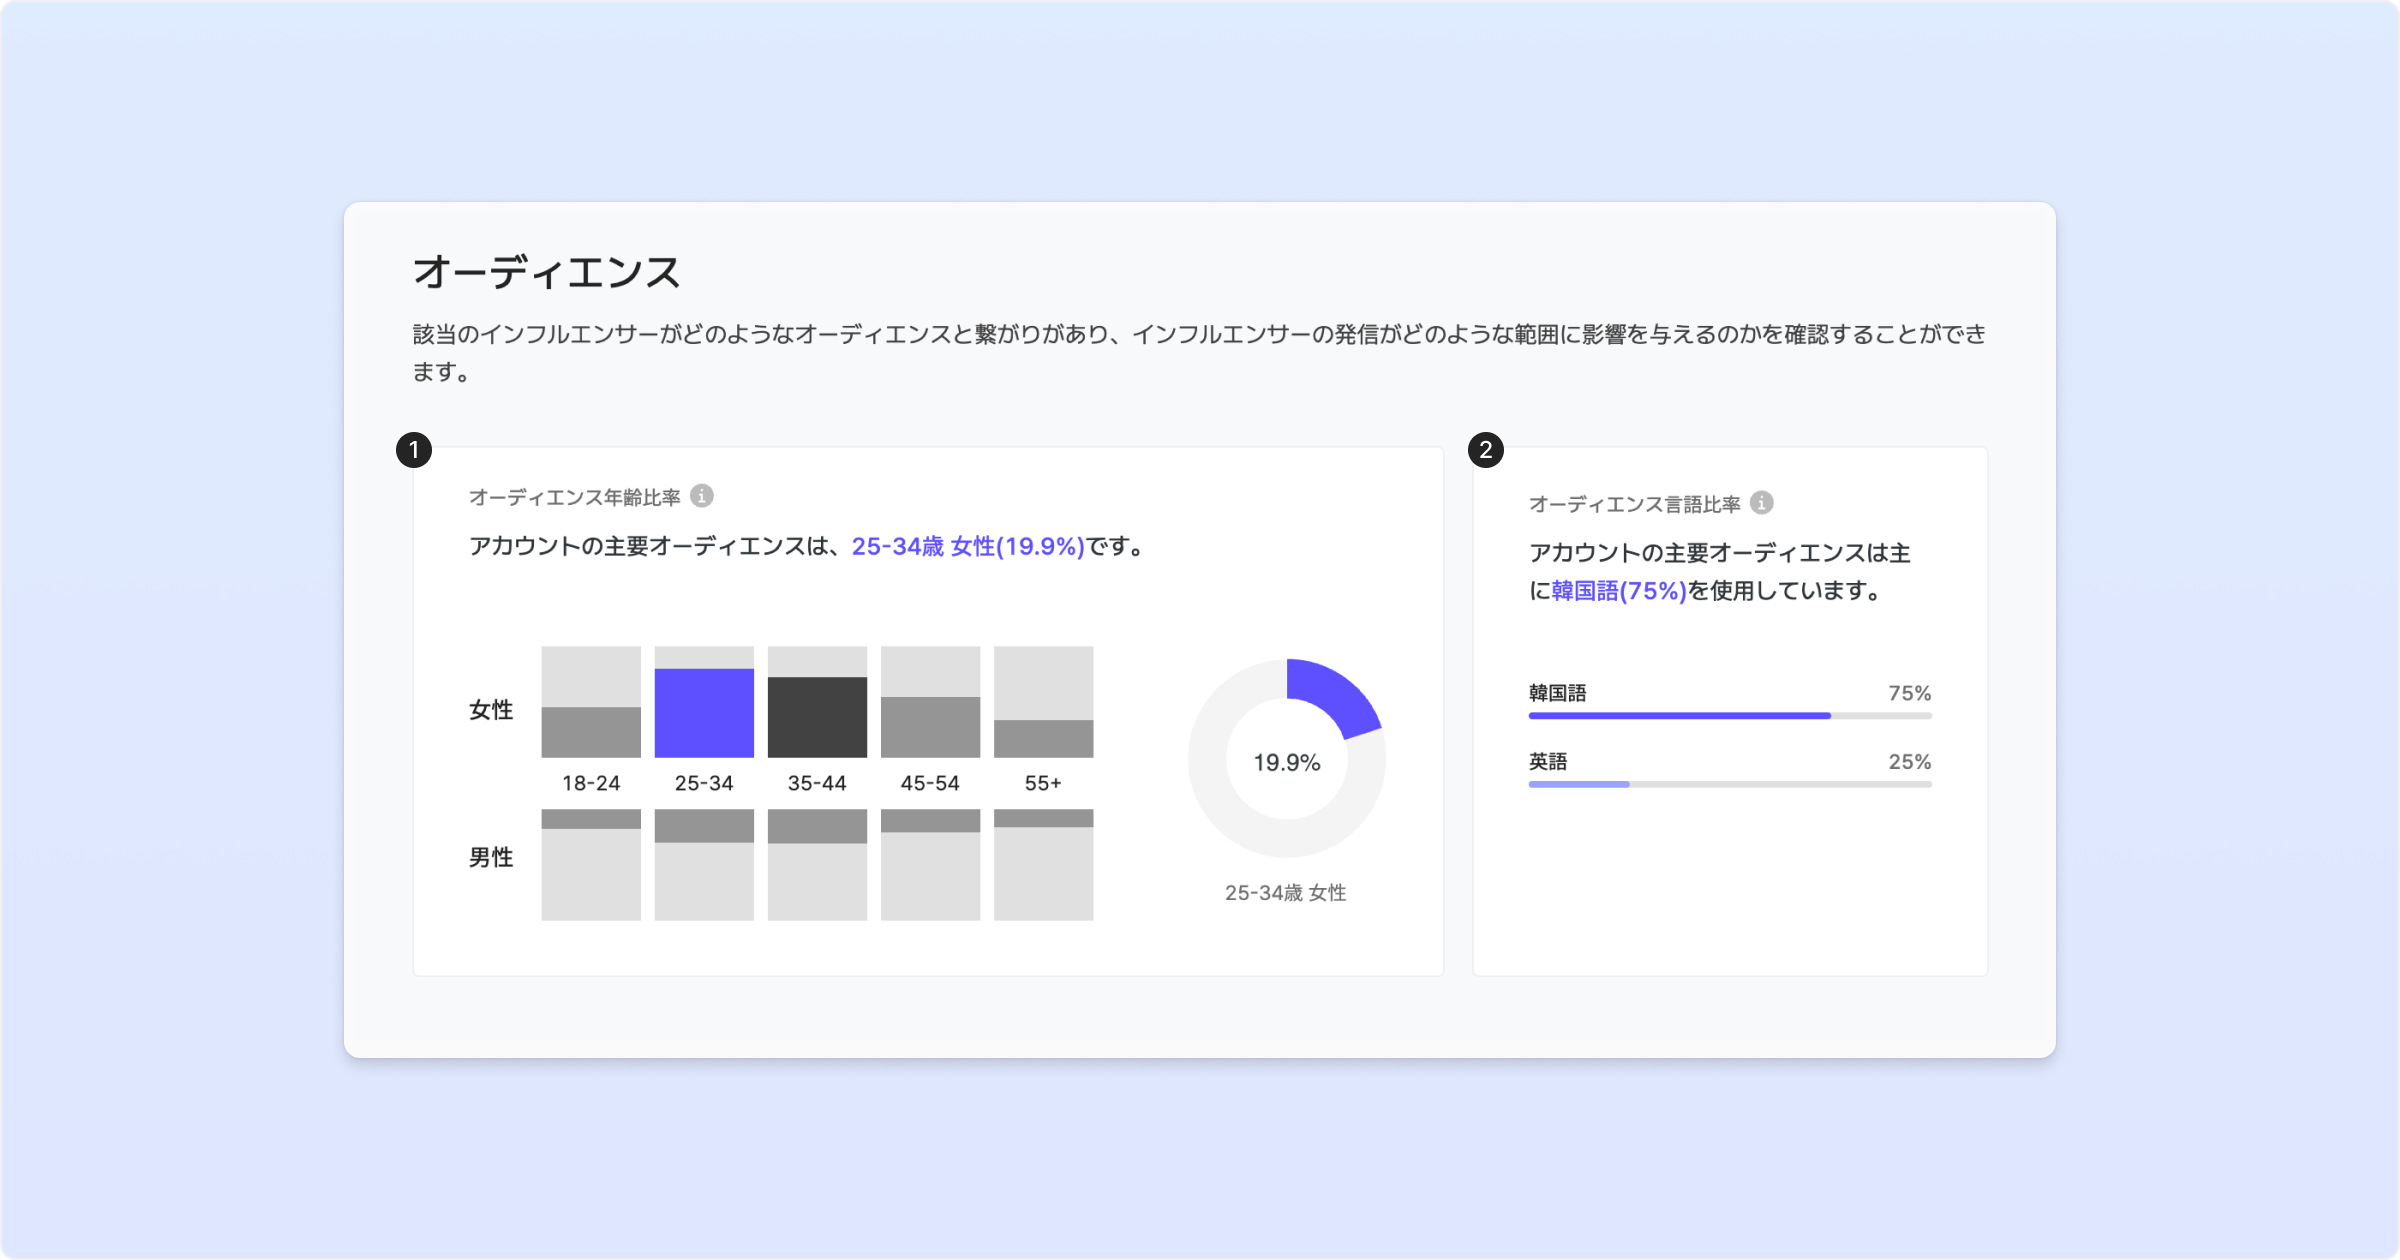Select the dark female 35-44 bar
This screenshot has width=2400, height=1260.
[817, 717]
